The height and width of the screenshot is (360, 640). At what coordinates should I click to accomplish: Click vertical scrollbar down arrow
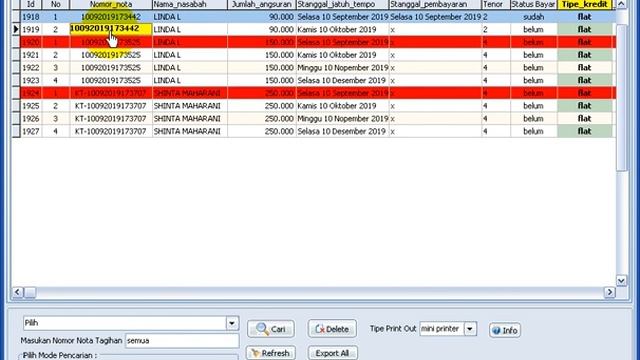621,280
